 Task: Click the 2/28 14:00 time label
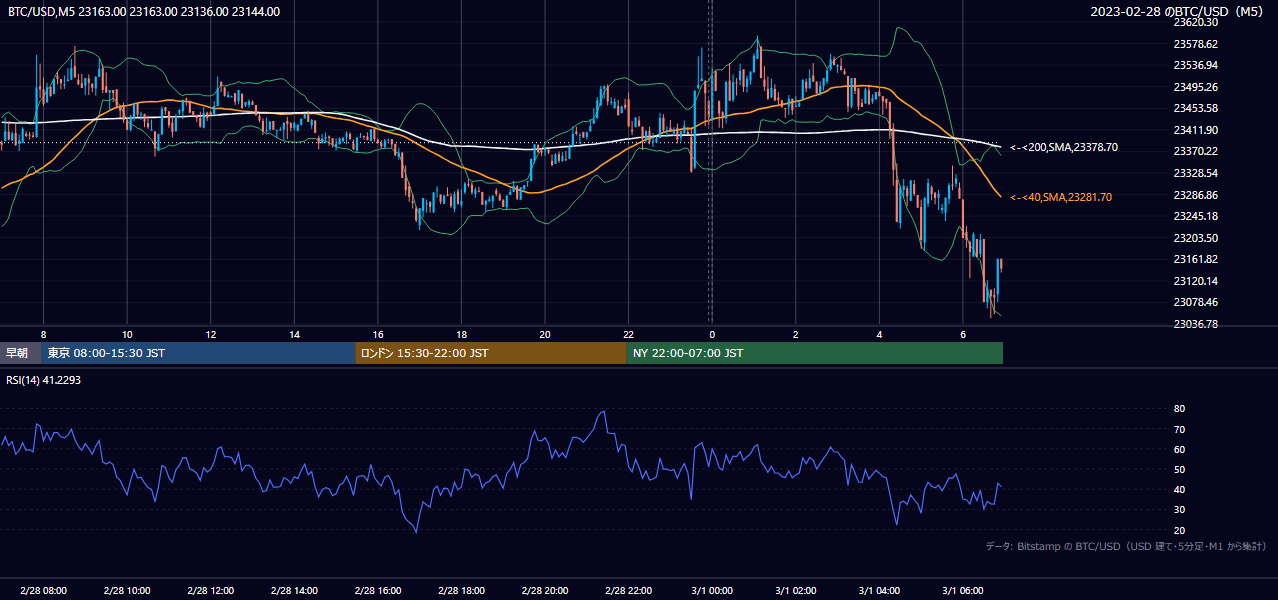[294, 591]
